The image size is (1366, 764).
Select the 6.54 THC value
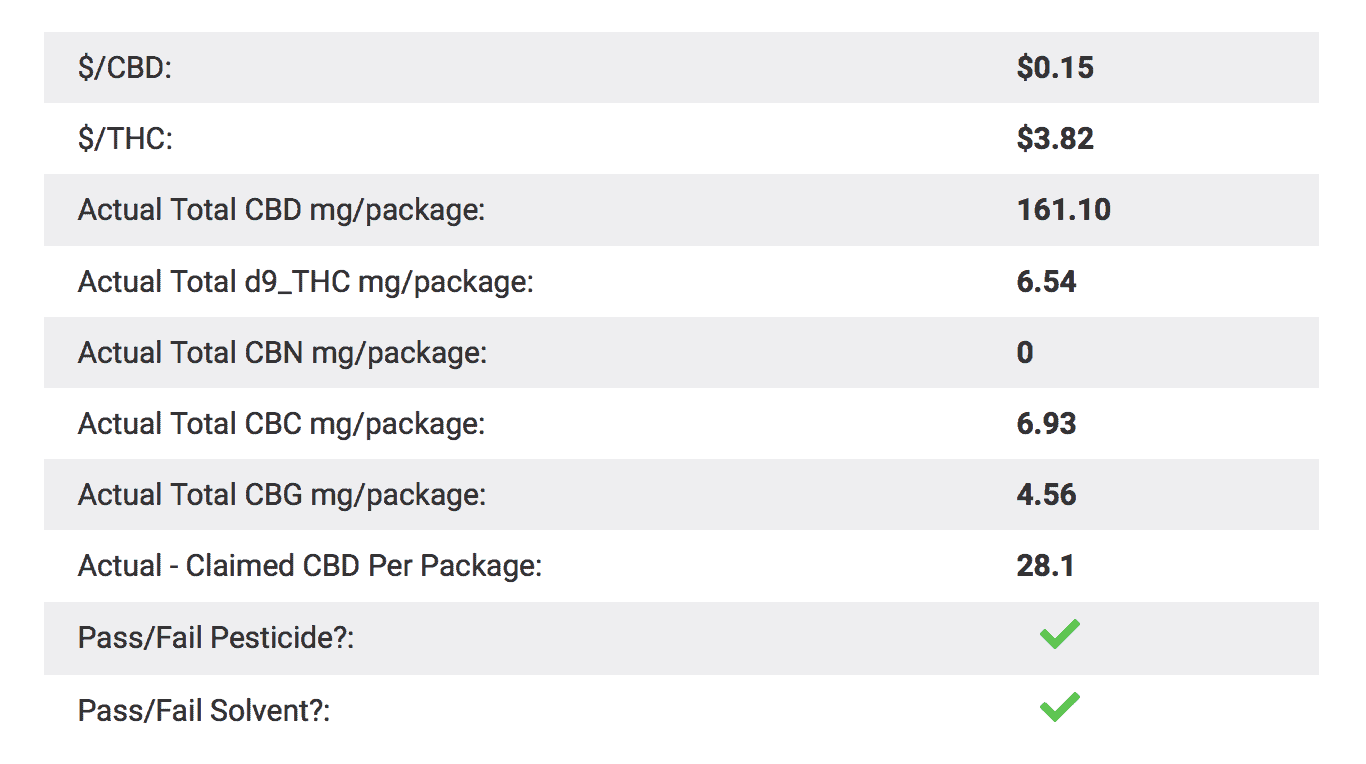1047,281
